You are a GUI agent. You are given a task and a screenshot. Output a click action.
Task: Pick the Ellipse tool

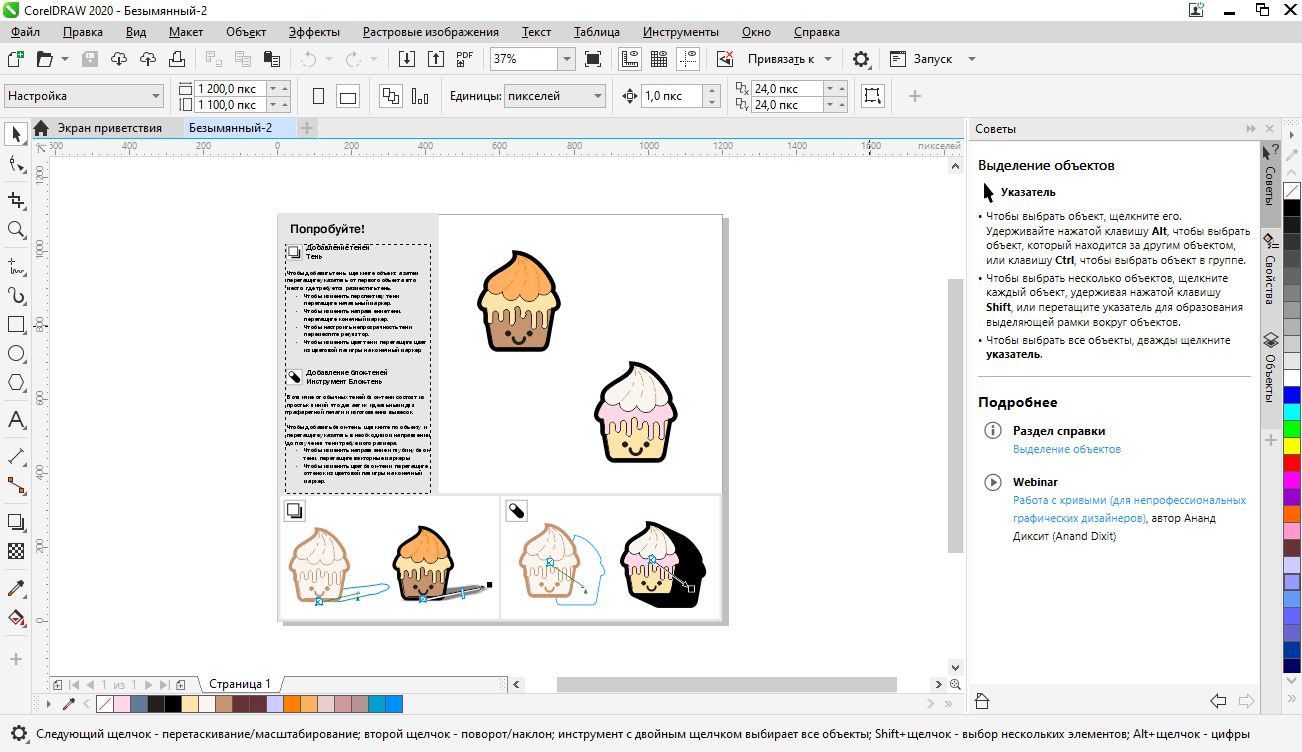click(16, 354)
